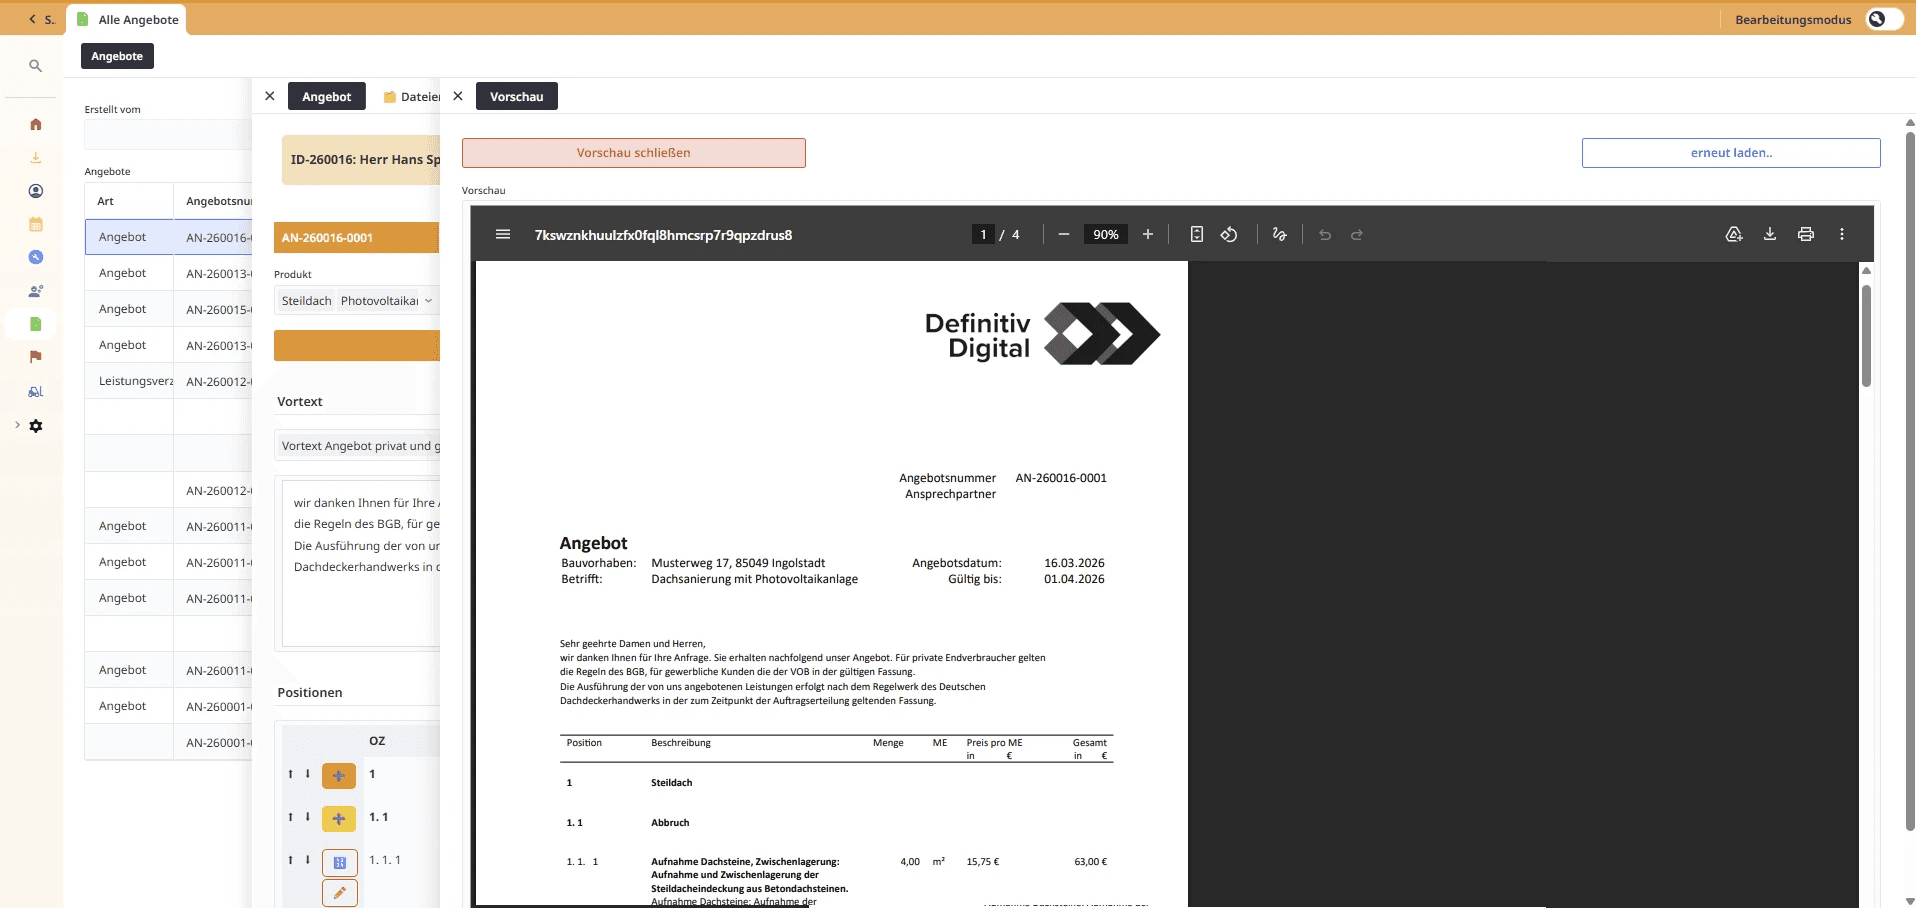Viewport: 1916px width, 908px height.
Task: Print the PDF document
Action: tap(1805, 234)
